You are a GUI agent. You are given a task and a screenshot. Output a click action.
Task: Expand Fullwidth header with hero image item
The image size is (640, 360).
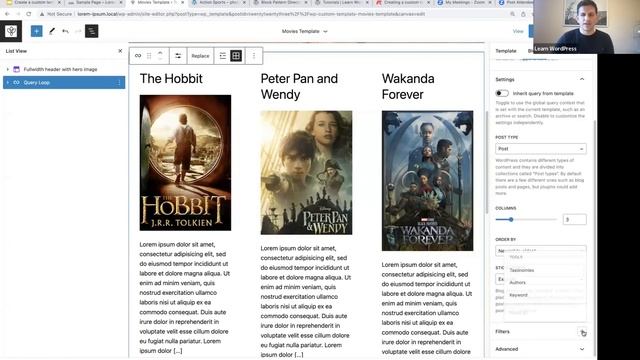tap(7, 69)
